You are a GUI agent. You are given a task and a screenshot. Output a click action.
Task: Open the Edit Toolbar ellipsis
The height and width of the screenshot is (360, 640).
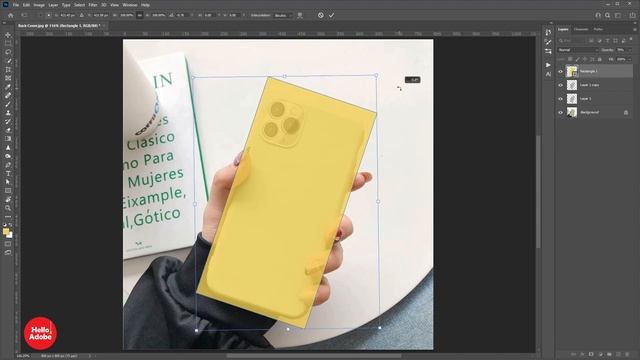[x=8, y=217]
